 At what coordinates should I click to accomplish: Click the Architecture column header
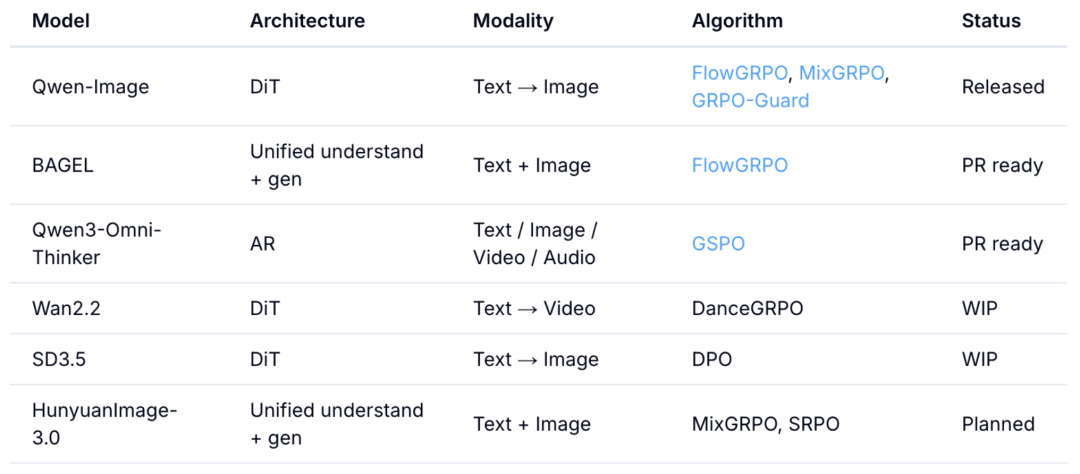click(x=307, y=21)
